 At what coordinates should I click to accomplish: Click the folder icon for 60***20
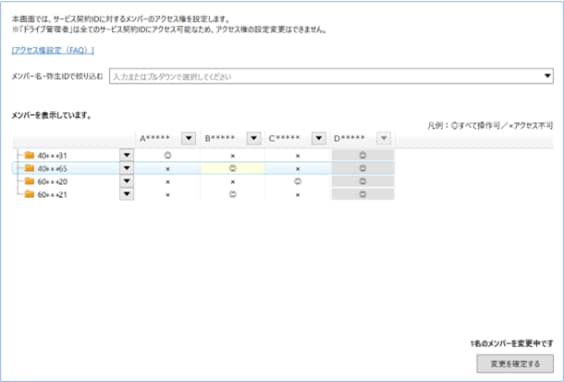click(x=29, y=181)
